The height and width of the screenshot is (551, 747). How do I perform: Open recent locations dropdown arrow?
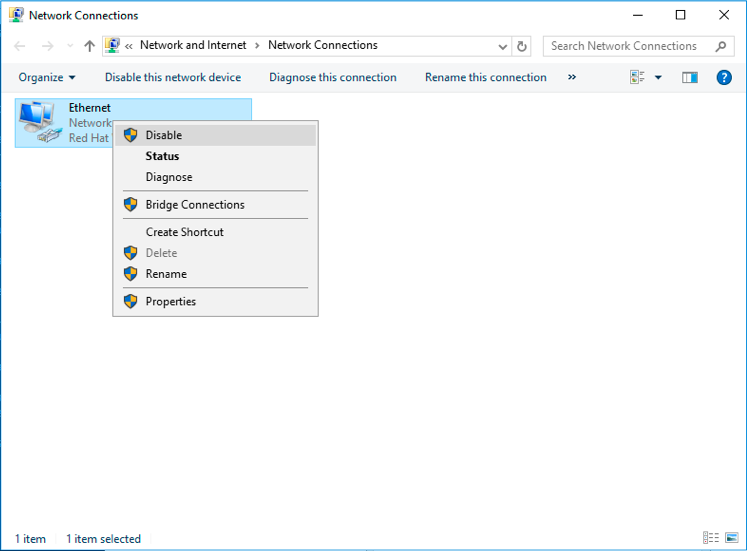click(x=69, y=46)
